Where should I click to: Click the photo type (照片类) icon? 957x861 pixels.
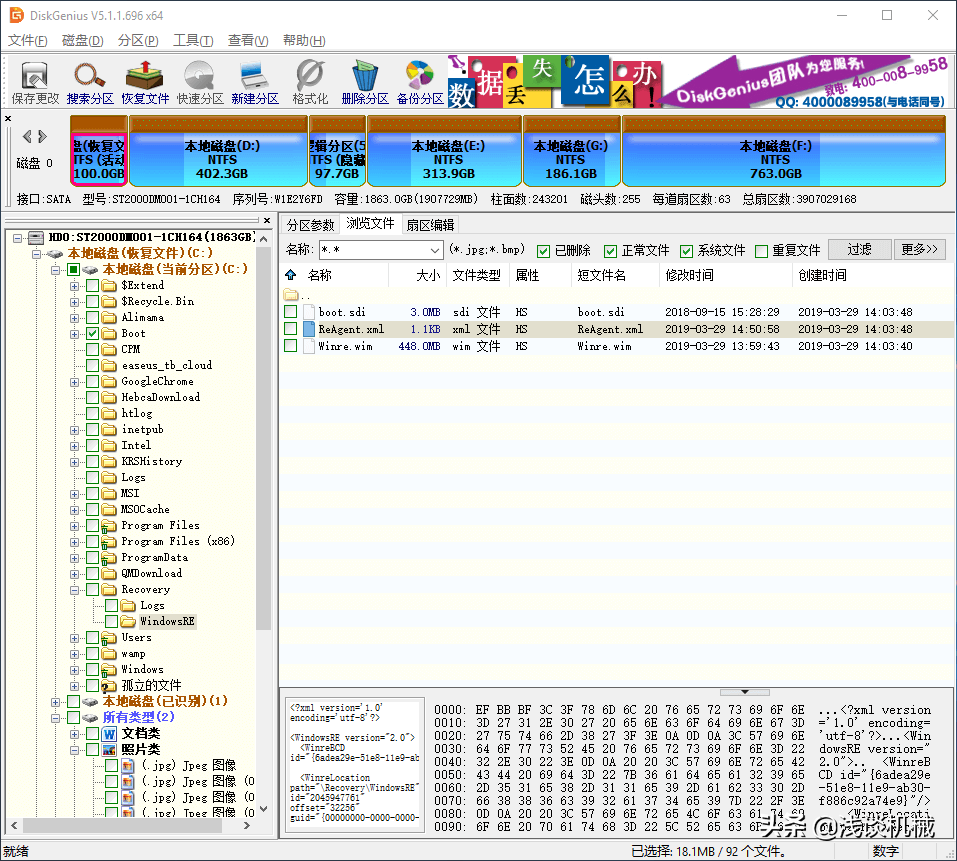(x=110, y=749)
